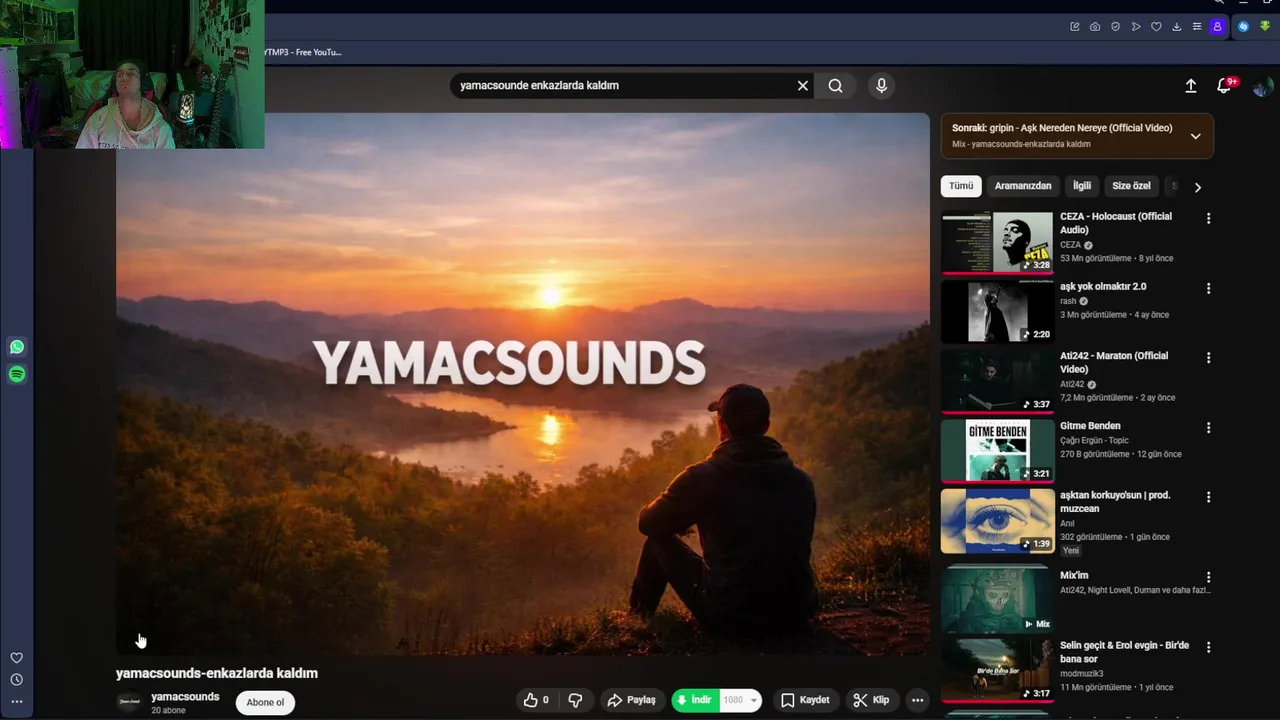
Task: Open options menu for aşk yok olmaktır 2.0
Action: 1208,288
